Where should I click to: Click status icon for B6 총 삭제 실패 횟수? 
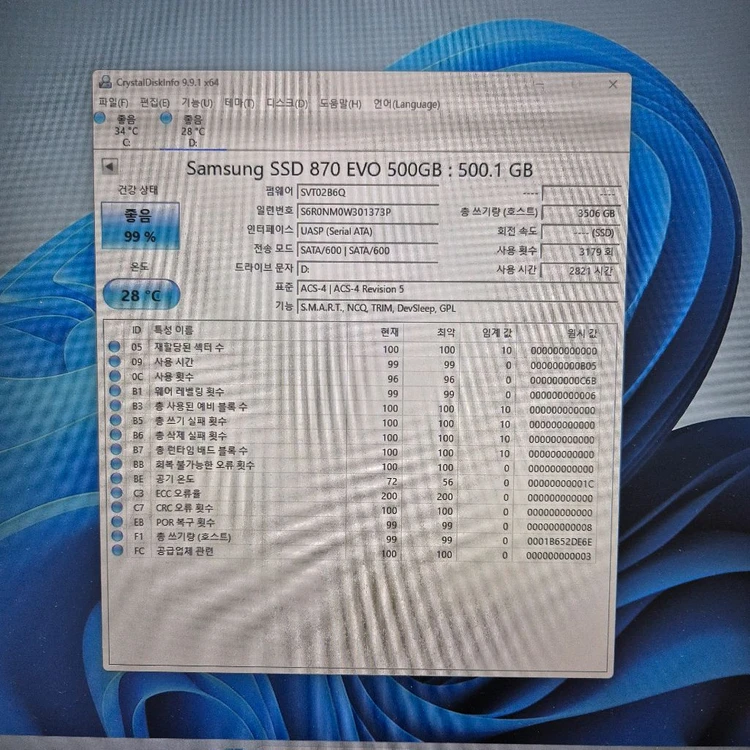[x=116, y=434]
